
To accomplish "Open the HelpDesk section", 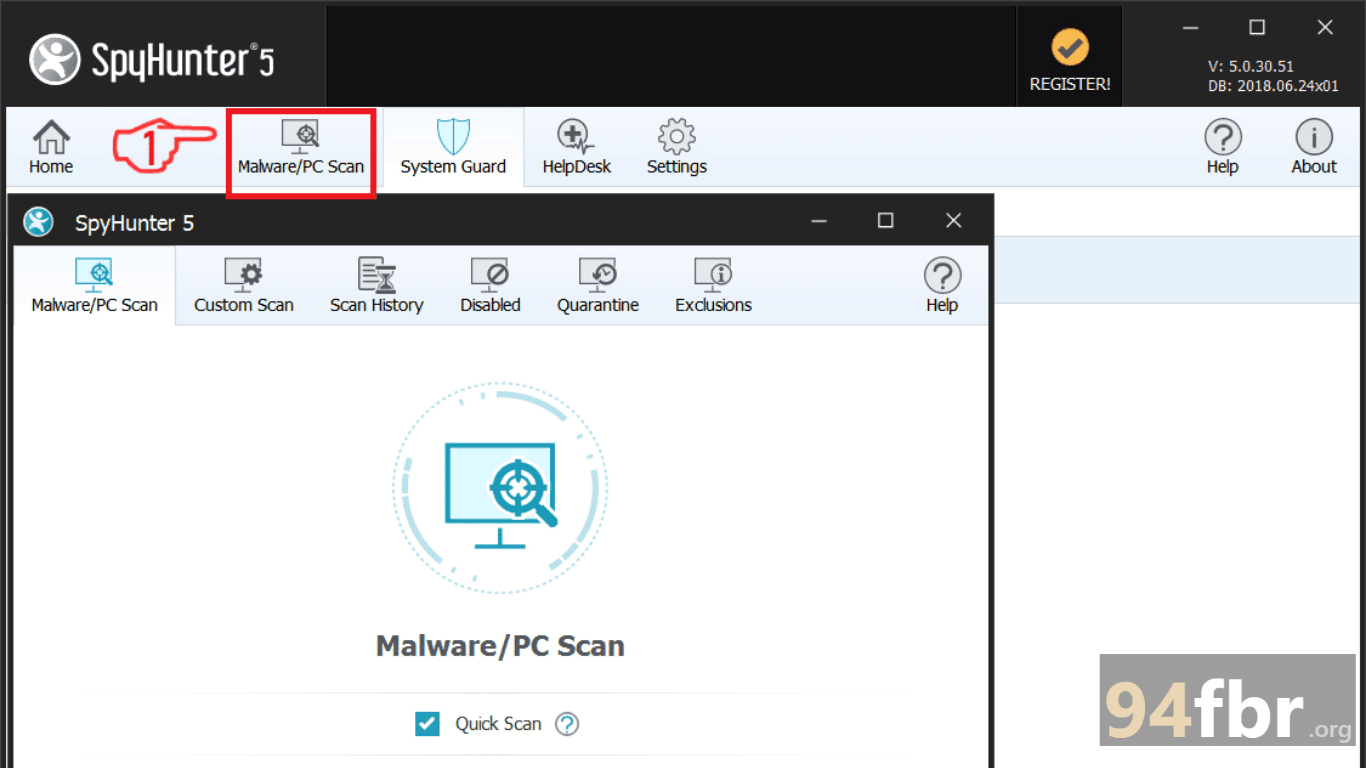I will click(577, 147).
